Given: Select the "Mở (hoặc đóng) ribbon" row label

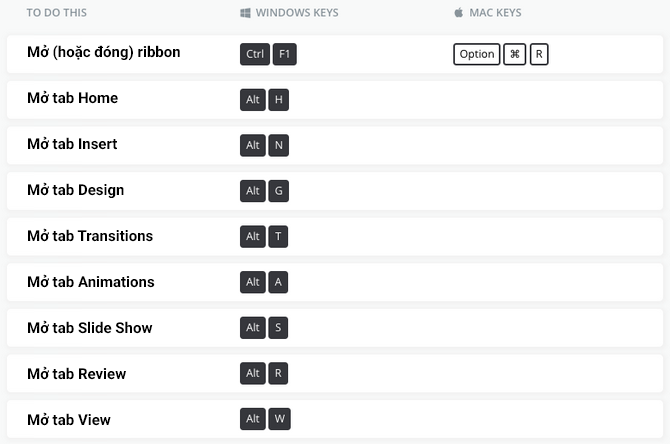Looking at the screenshot, I should click(104, 52).
